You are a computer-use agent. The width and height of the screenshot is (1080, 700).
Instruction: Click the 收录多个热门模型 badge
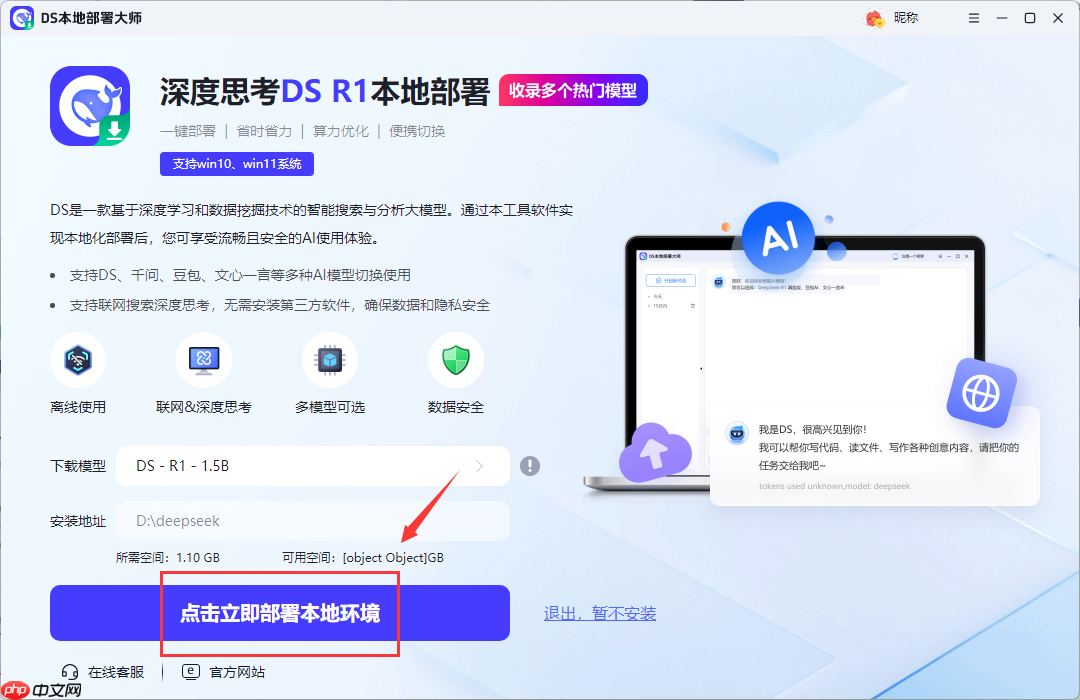pos(573,89)
